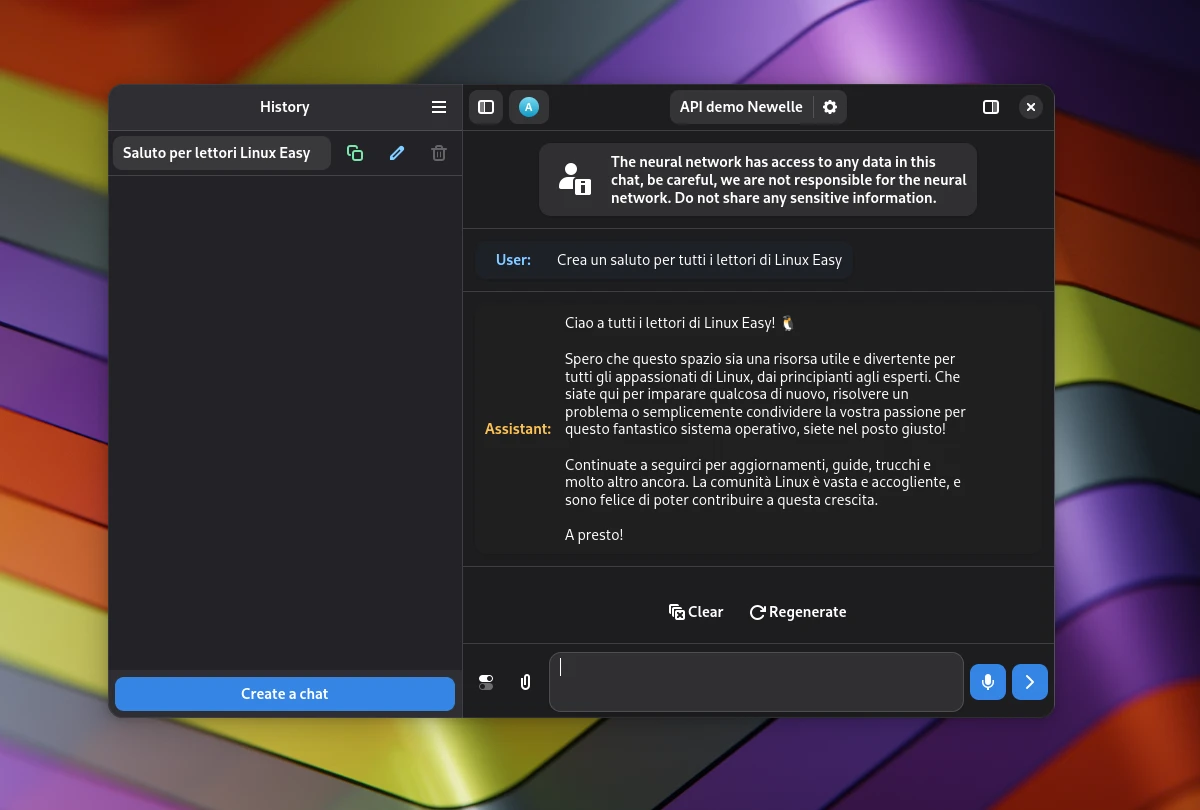1200x810 pixels.
Task: Open the History hamburger menu
Action: tap(439, 107)
